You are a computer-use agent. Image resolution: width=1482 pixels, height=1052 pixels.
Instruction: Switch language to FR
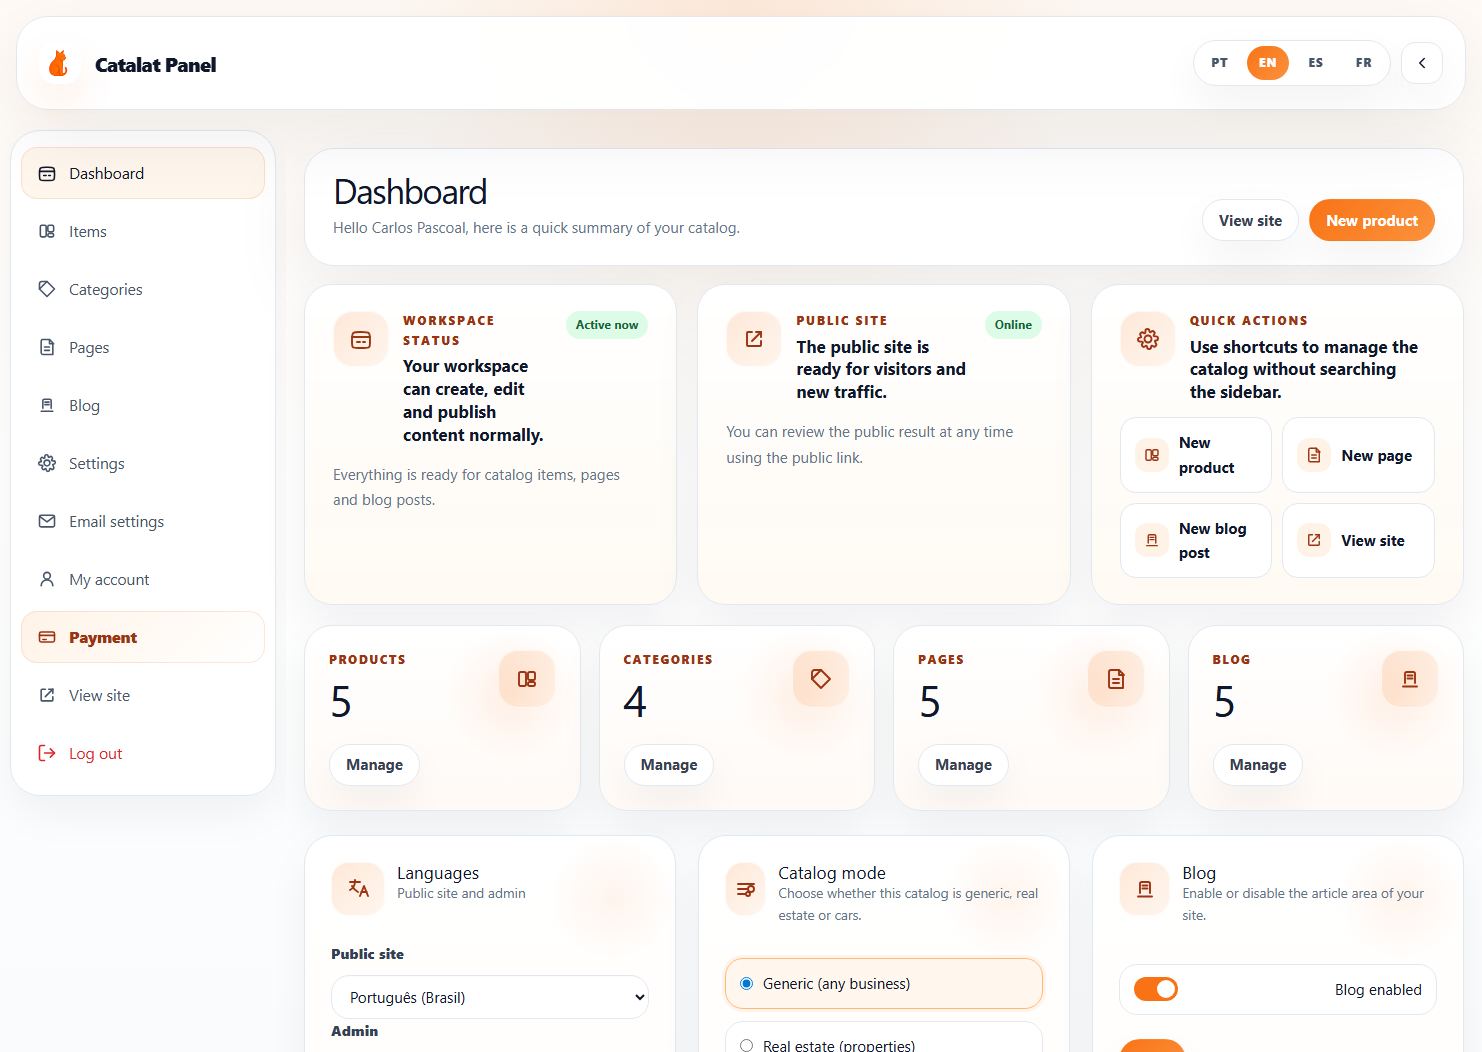(x=1364, y=63)
